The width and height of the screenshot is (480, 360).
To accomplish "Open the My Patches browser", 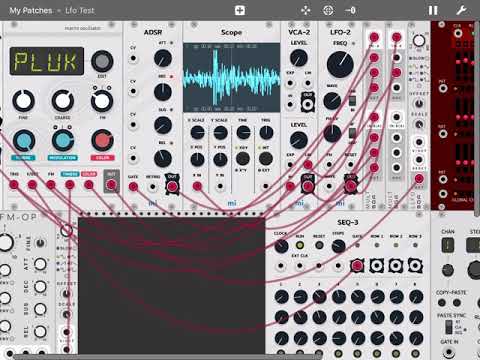I will 30,11.
